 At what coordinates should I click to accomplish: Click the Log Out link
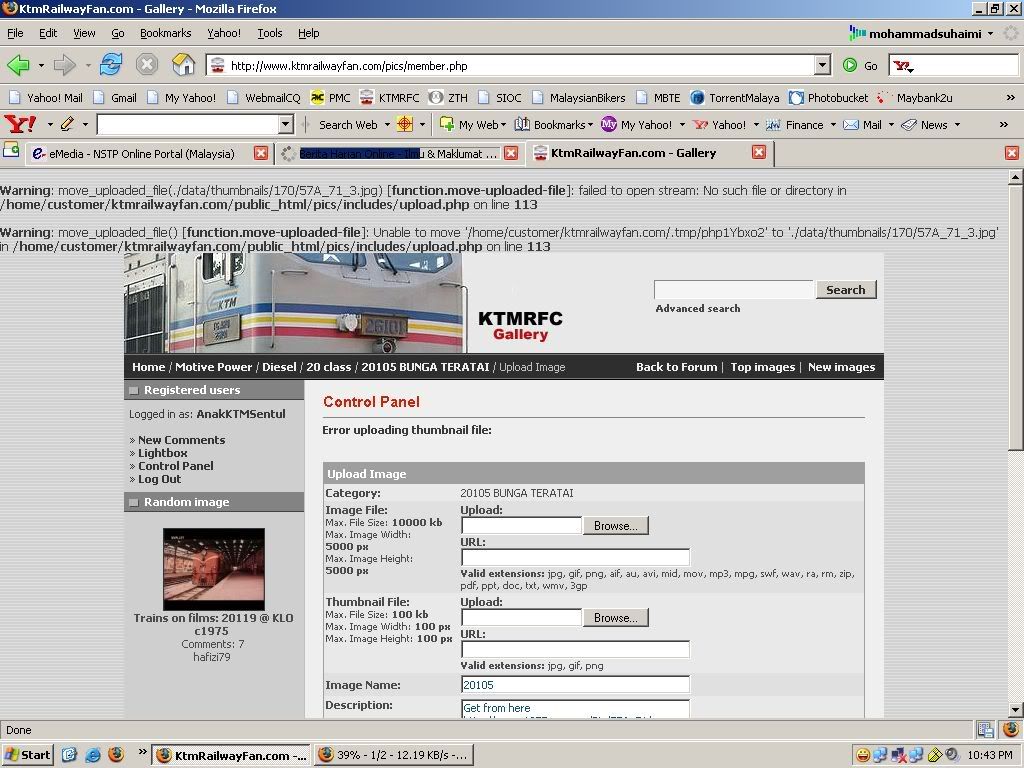point(159,479)
